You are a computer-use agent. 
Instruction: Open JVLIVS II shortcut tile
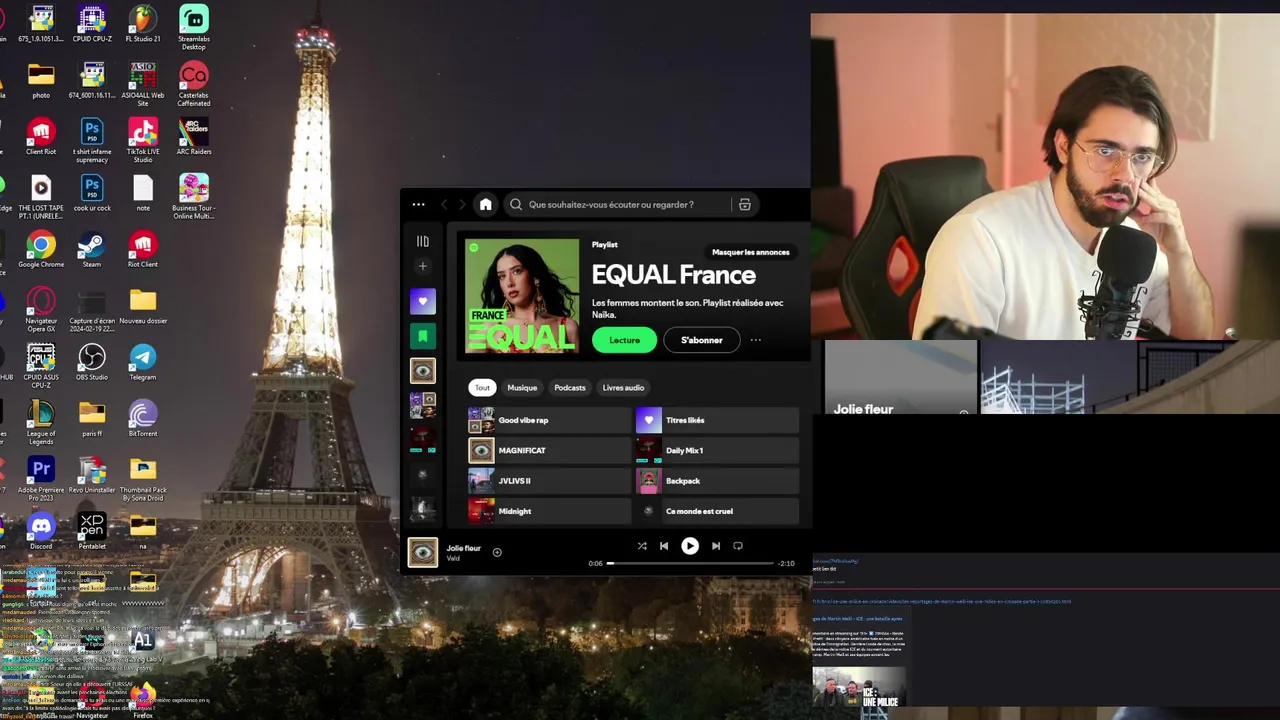tap(549, 481)
